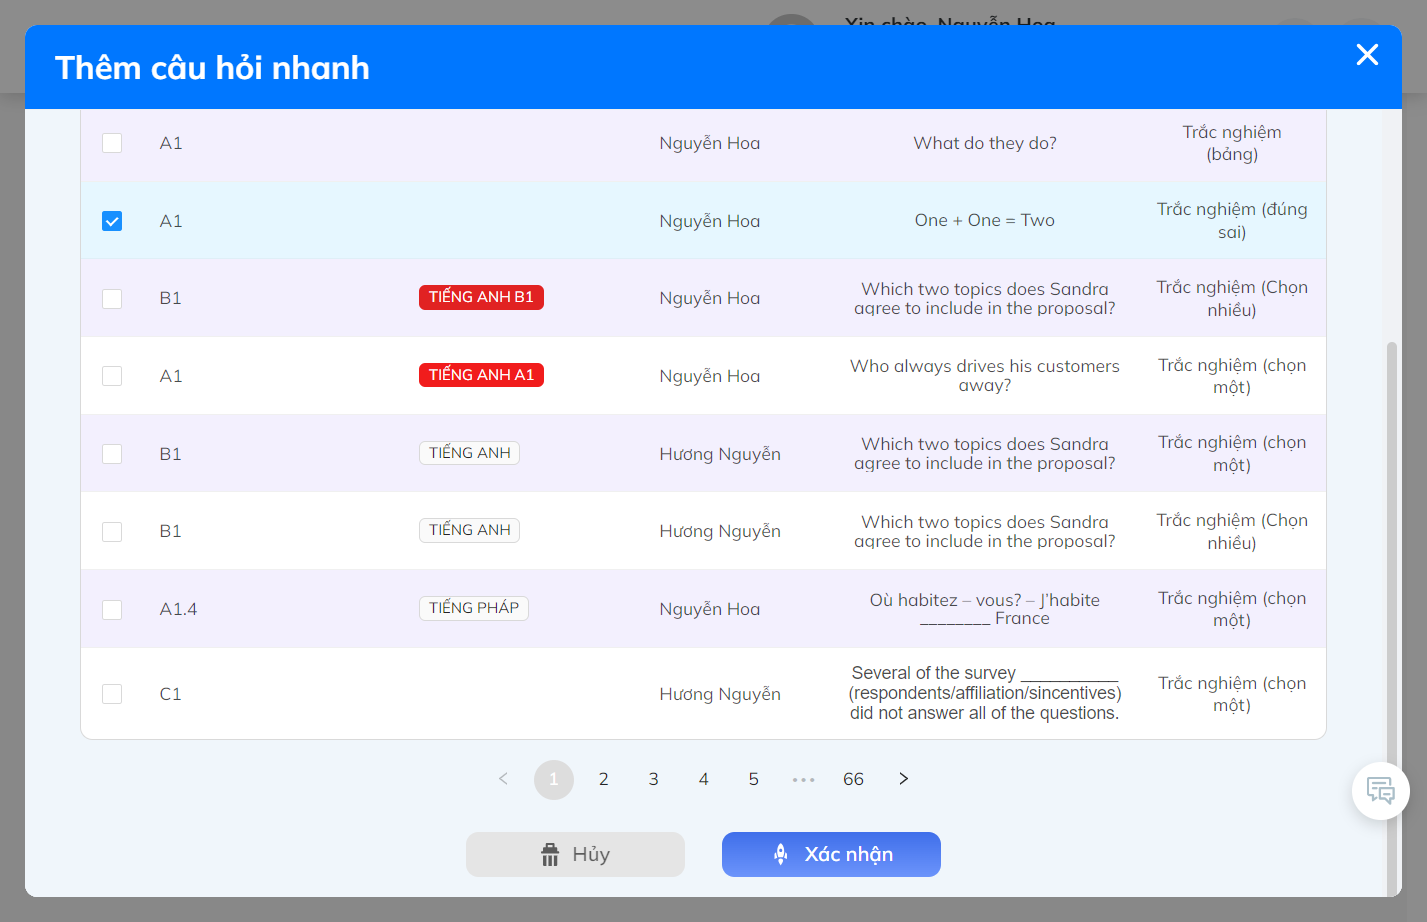Click the TIẾNG ANH A1 red tag
Image resolution: width=1427 pixels, height=922 pixels.
tap(481, 375)
